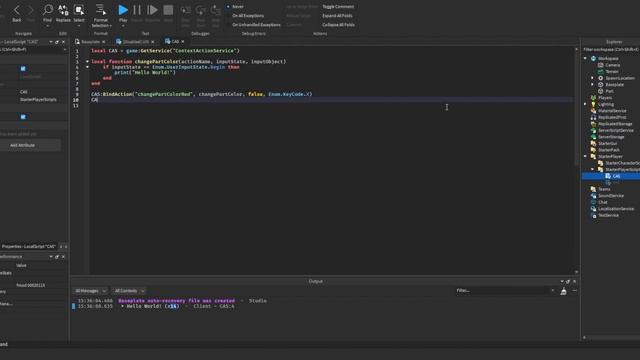
Task: Click the MaterialService icon
Action: 593,111
